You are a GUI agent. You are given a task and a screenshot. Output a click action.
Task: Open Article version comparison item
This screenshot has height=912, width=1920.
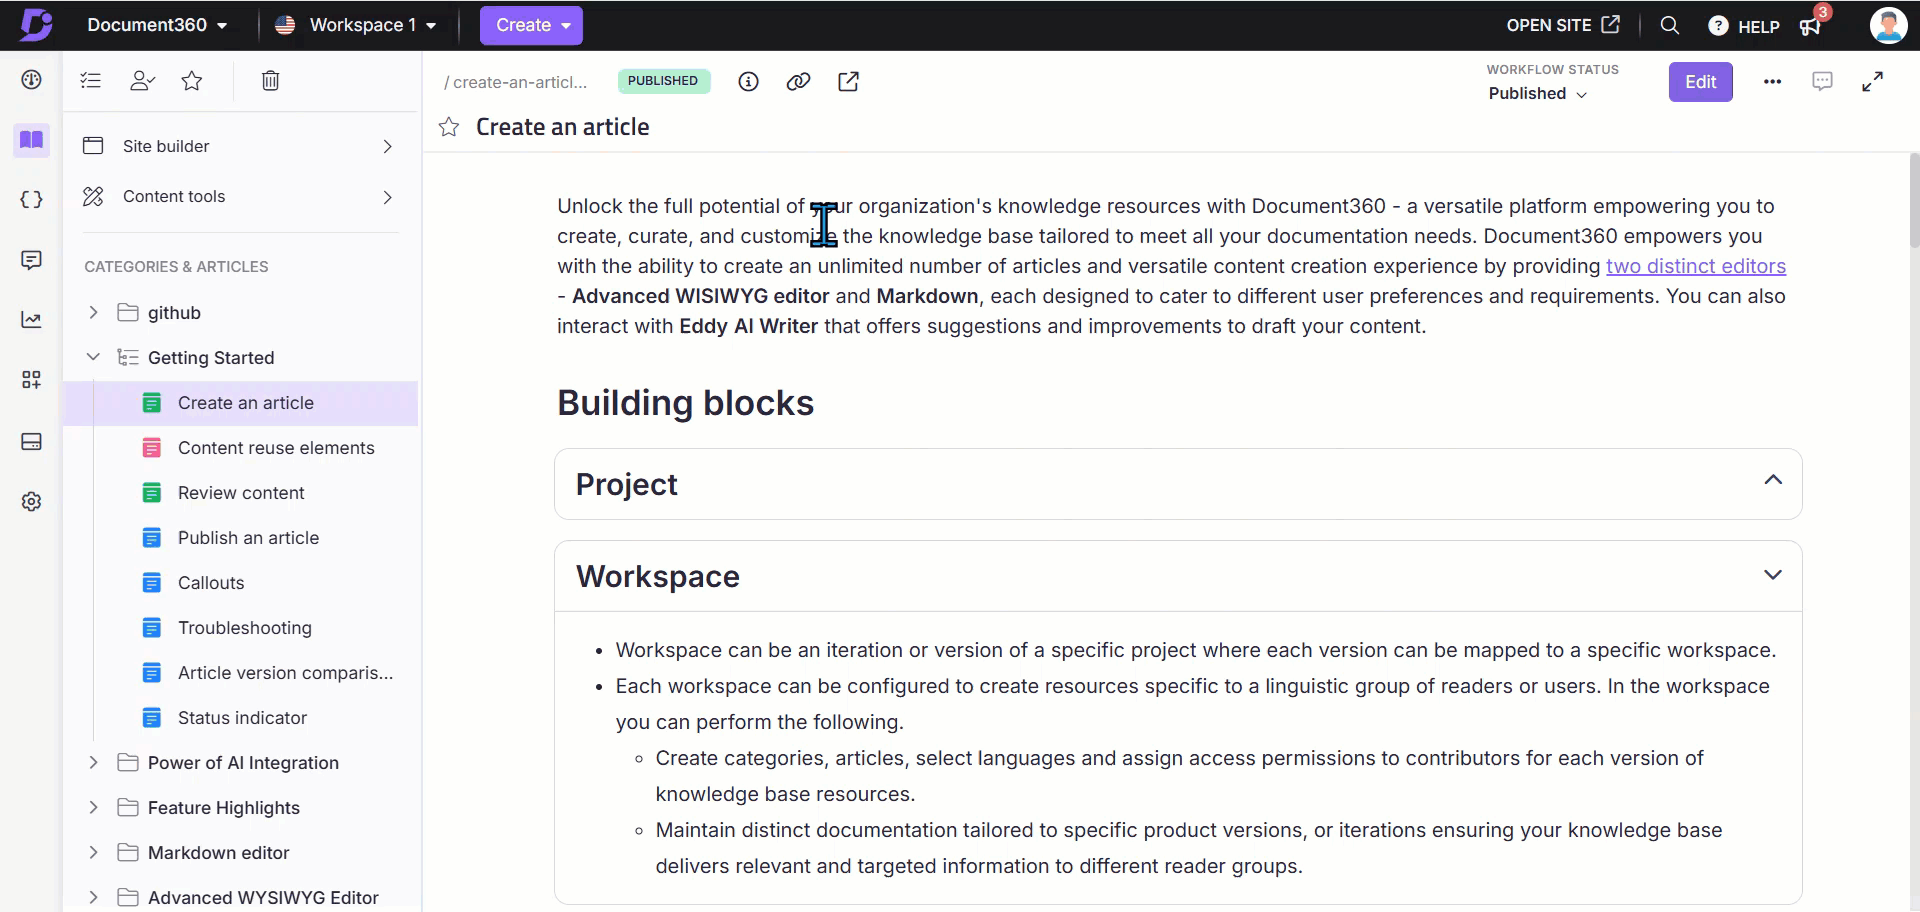[285, 673]
